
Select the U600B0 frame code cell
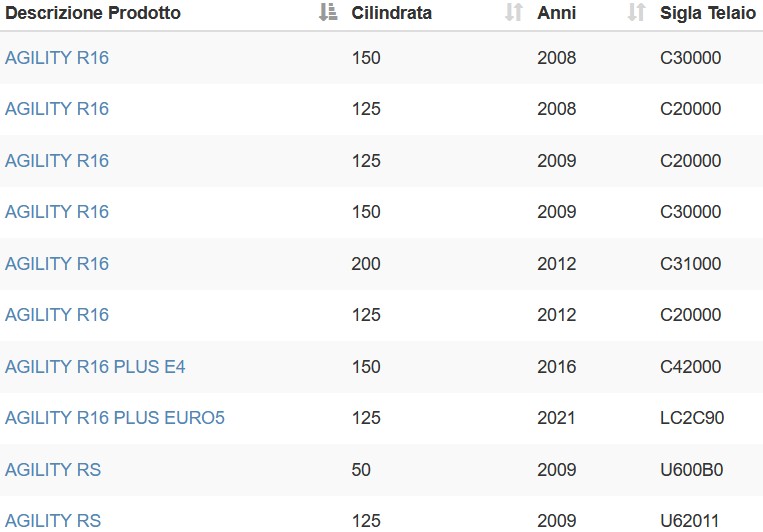(691, 470)
